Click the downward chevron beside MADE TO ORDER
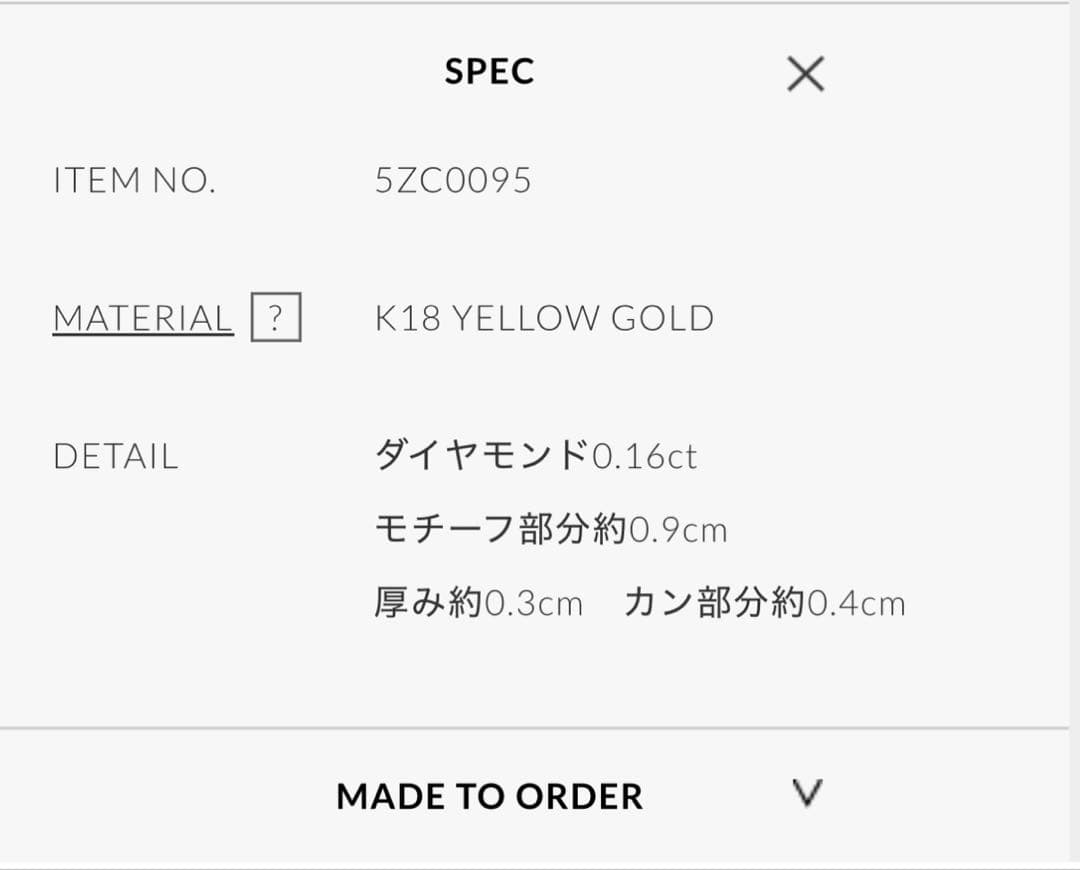1080x870 pixels. 806,793
